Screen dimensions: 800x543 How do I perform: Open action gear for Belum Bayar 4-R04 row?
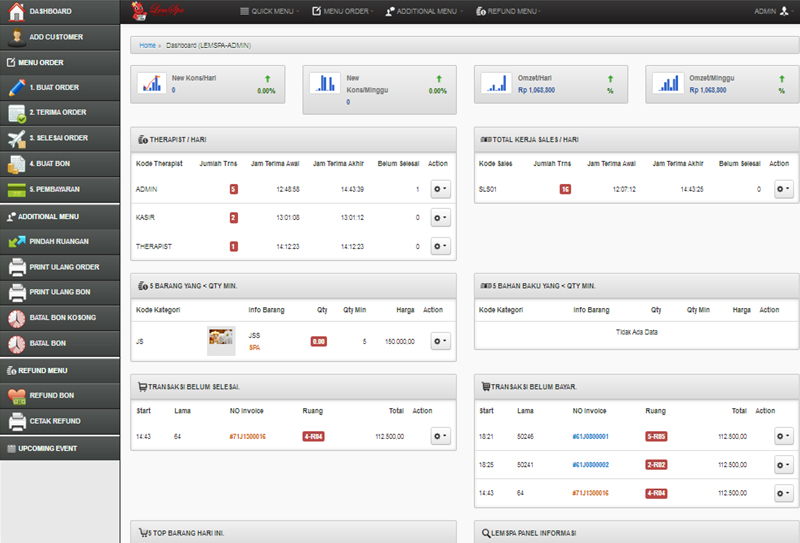783,493
